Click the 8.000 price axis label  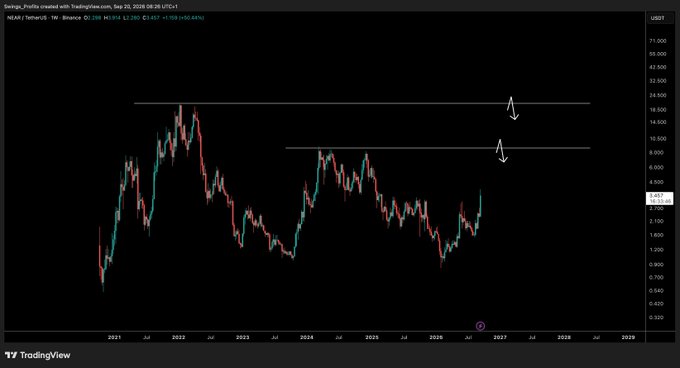(x=657, y=153)
